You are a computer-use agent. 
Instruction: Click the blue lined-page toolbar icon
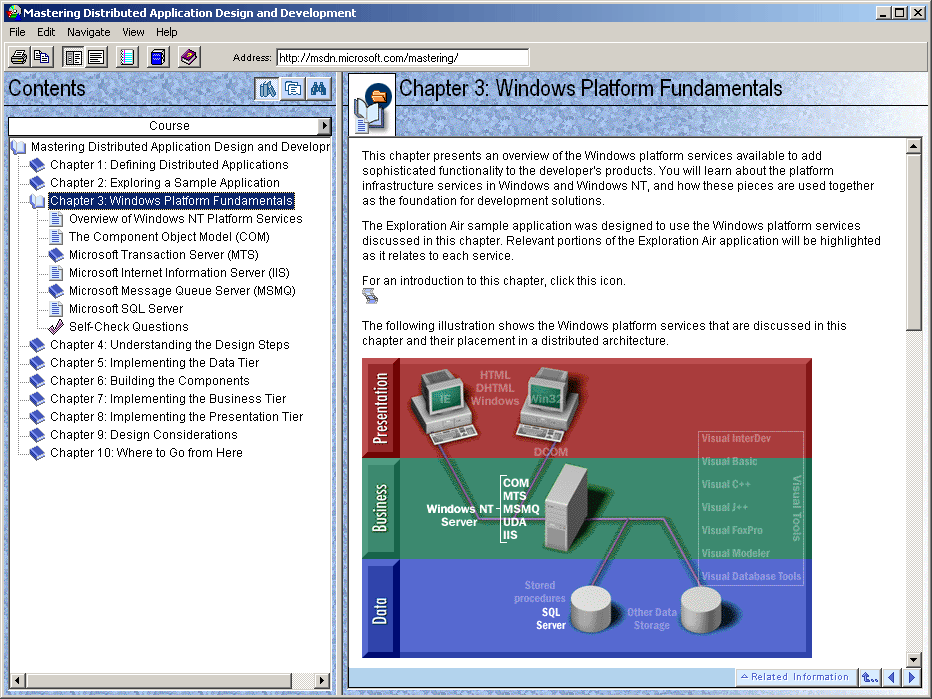coord(127,58)
